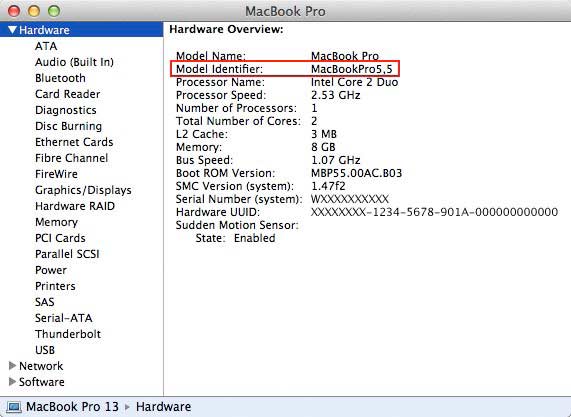Click the Software category label
This screenshot has height=417, width=571.
point(42,382)
